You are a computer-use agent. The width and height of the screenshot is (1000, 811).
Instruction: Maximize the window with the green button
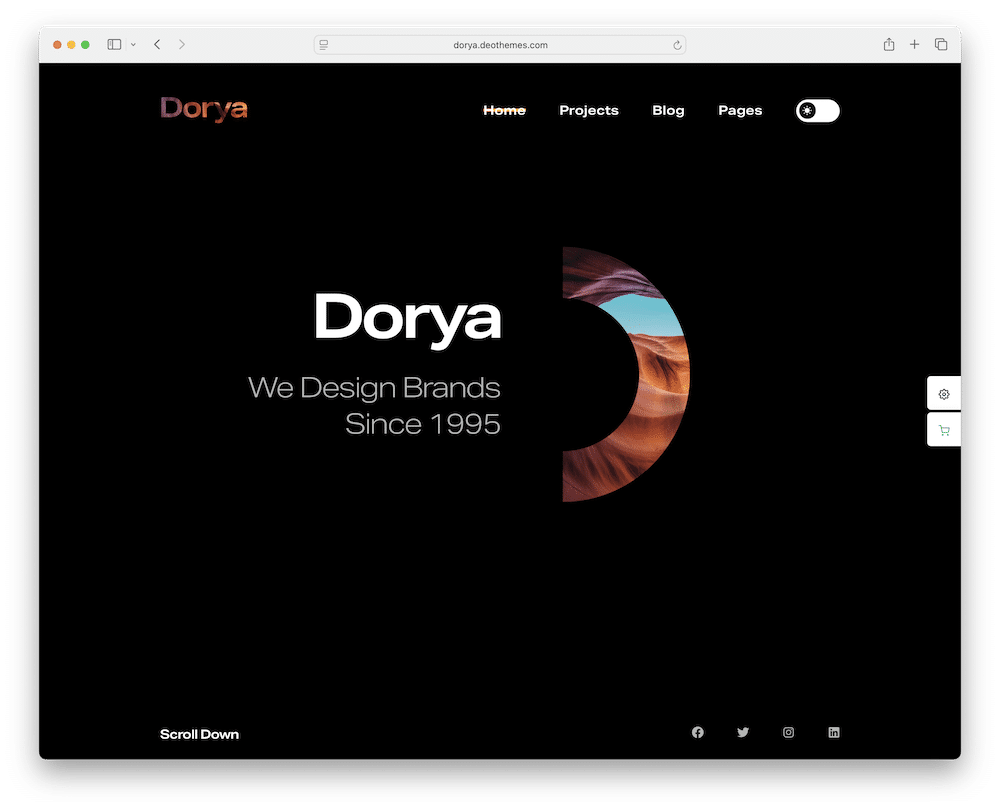tap(85, 45)
